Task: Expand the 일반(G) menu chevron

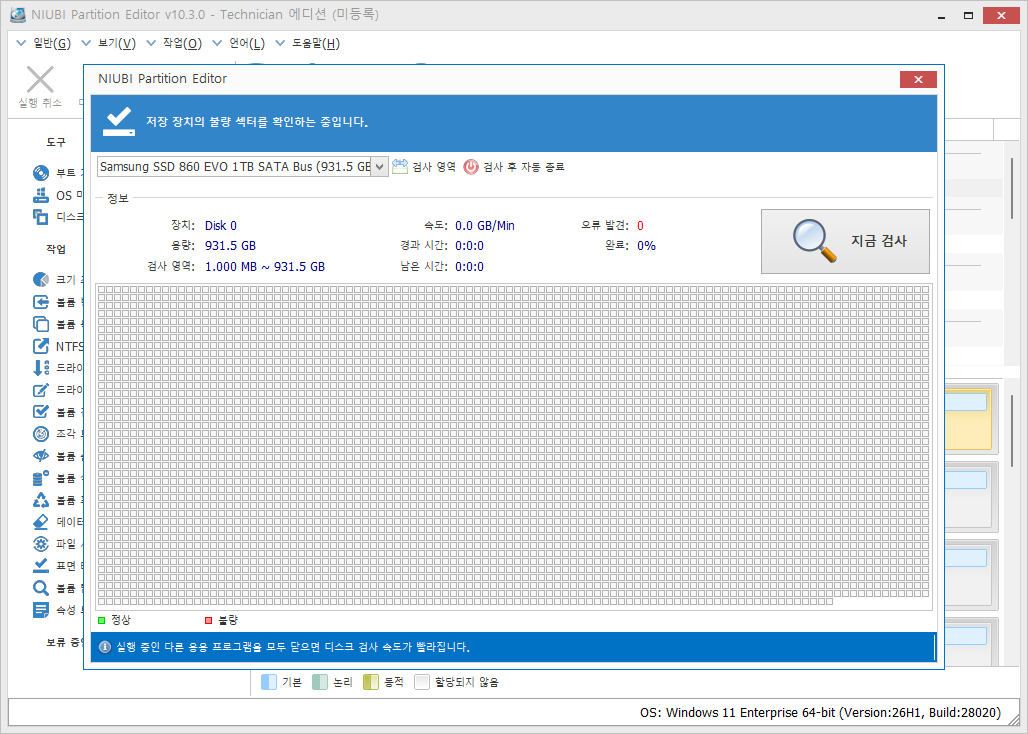Action: click(20, 44)
